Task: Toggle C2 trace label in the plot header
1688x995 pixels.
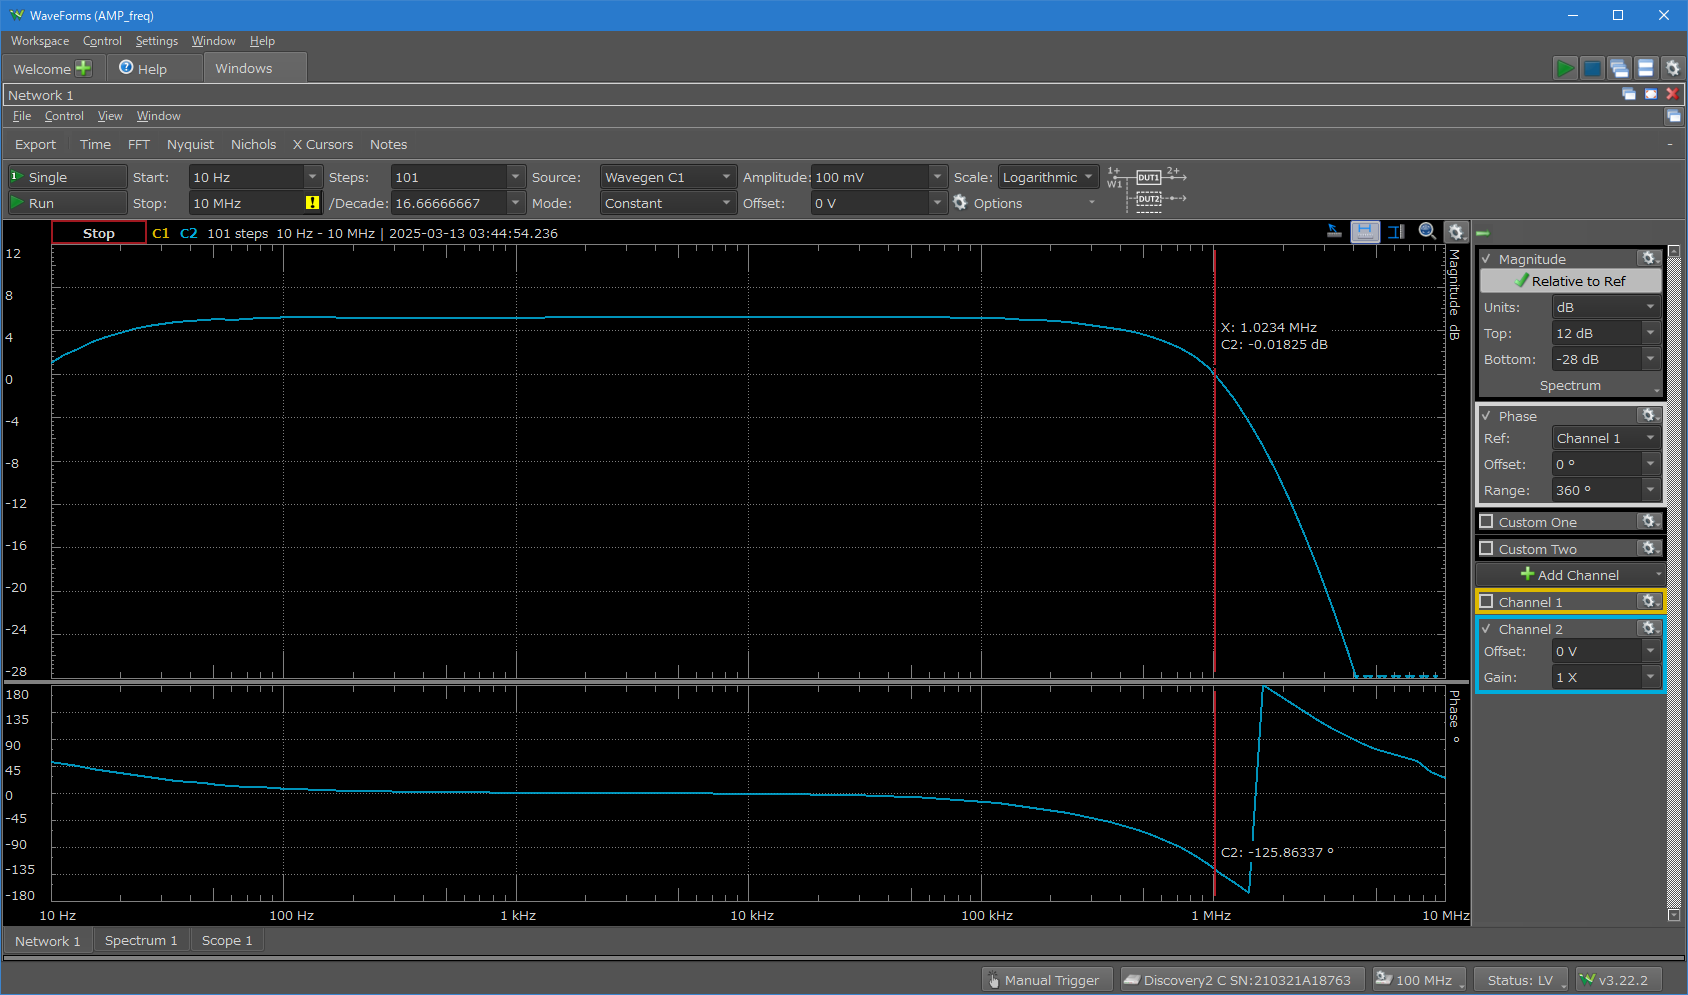Action: point(189,233)
